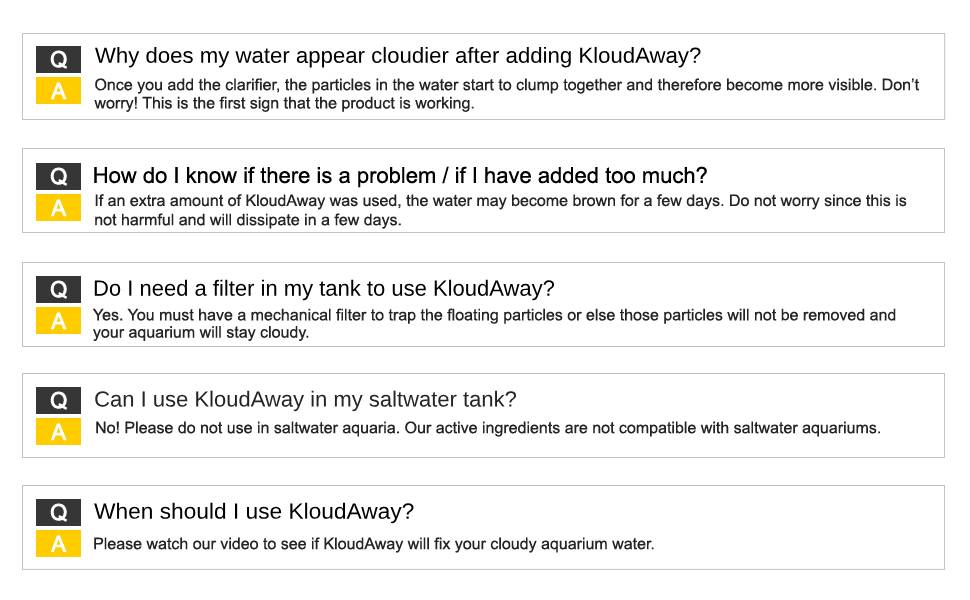
Task: Click the yellow A icon beside the brown-water answer
Action: tap(58, 208)
